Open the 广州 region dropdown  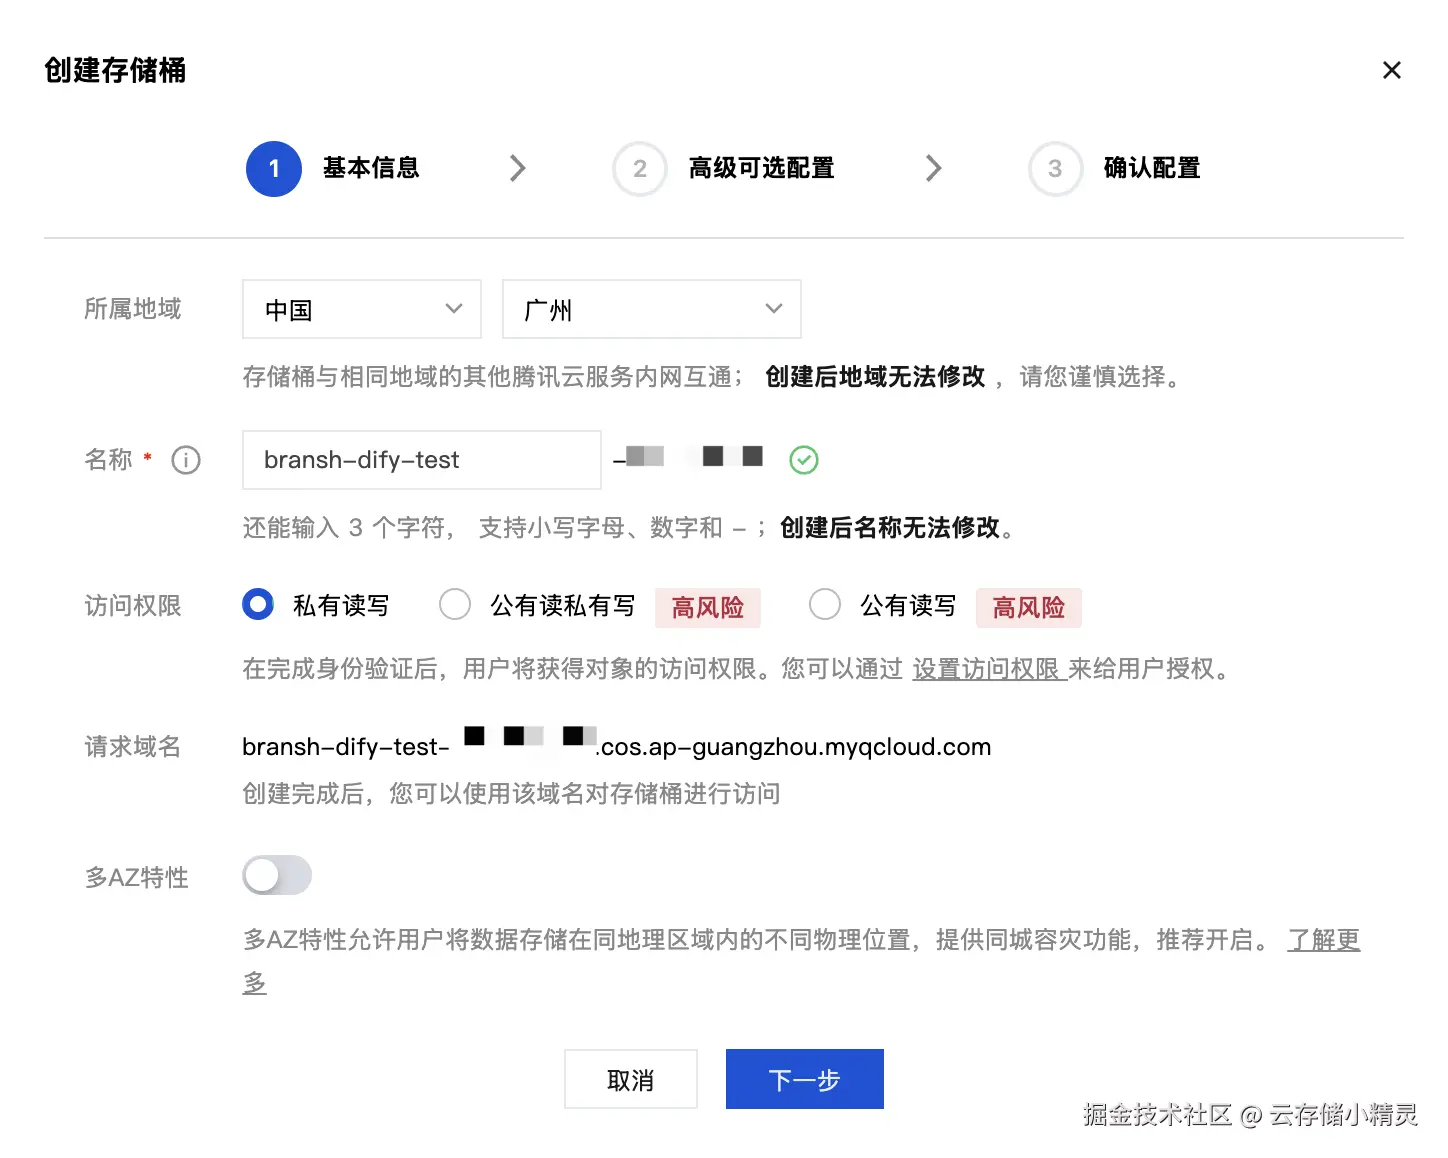point(651,309)
